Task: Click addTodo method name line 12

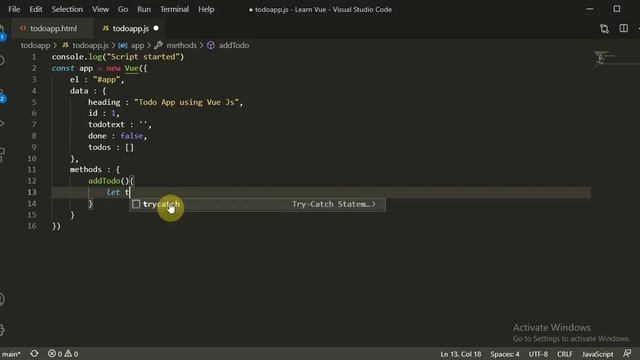Action: (x=104, y=181)
